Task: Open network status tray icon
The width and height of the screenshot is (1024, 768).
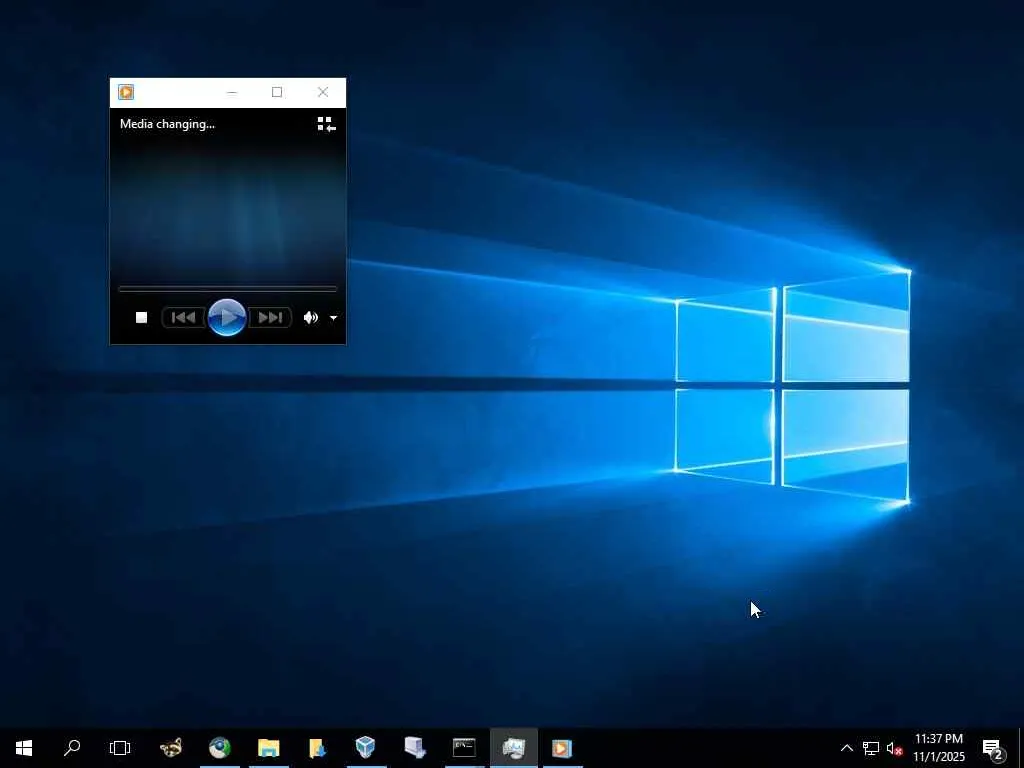Action: coord(871,748)
